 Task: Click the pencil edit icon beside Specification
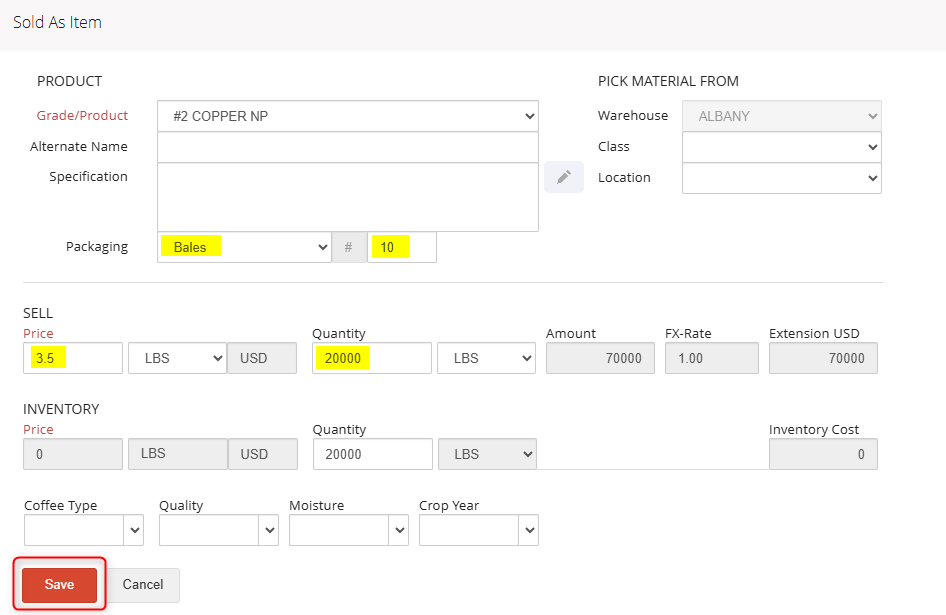point(564,177)
